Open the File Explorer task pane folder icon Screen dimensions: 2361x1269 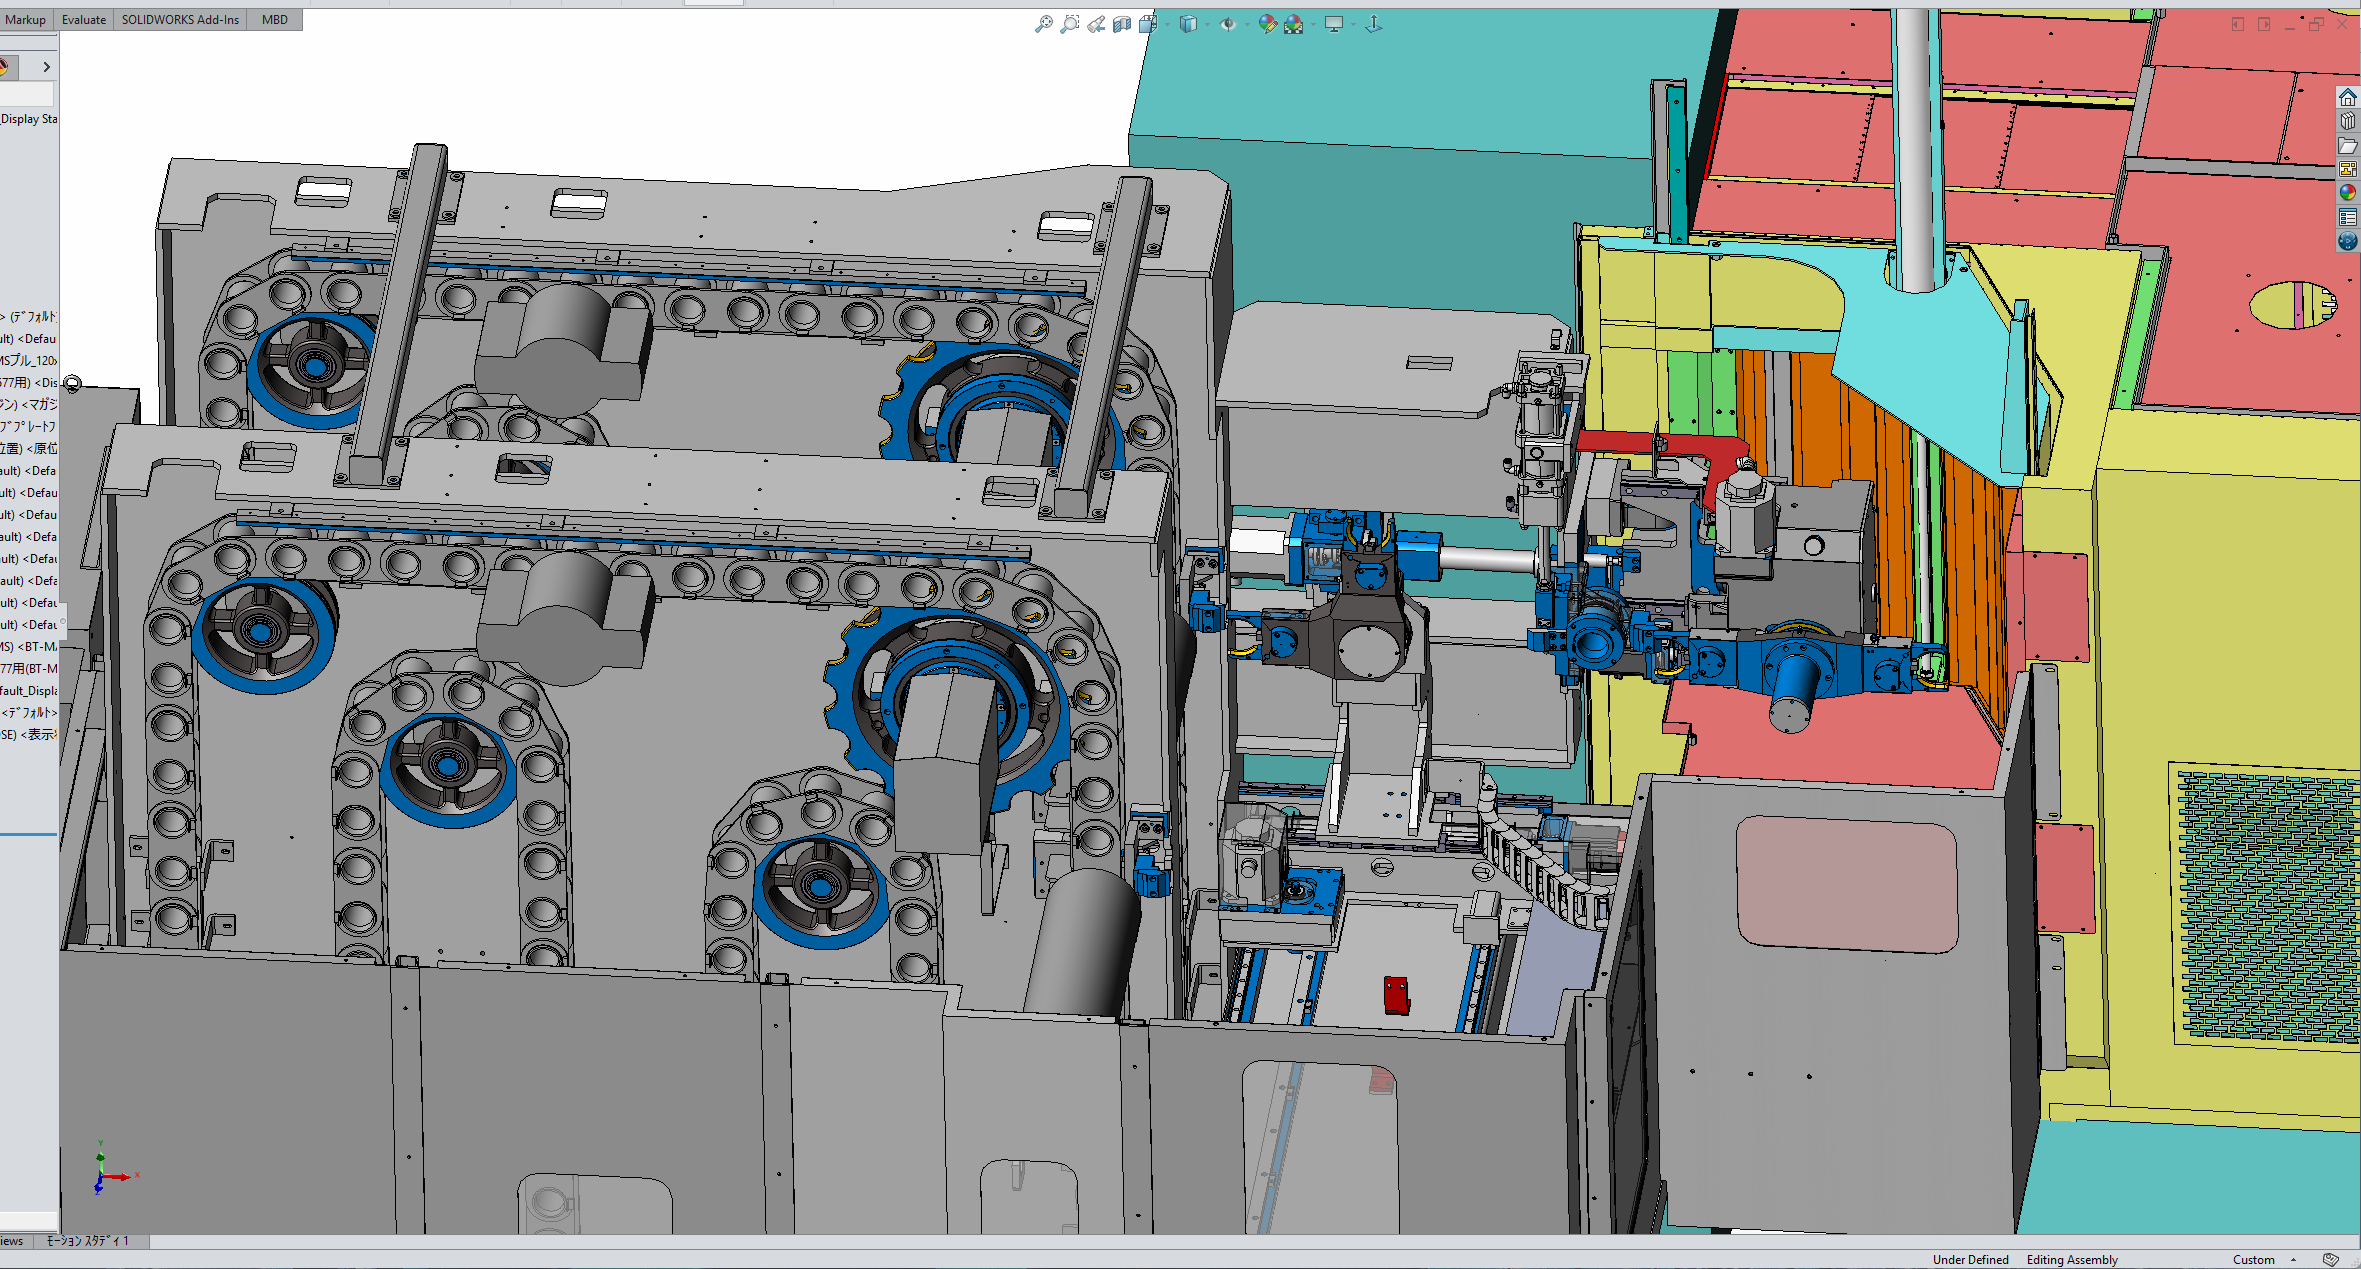tap(2348, 146)
